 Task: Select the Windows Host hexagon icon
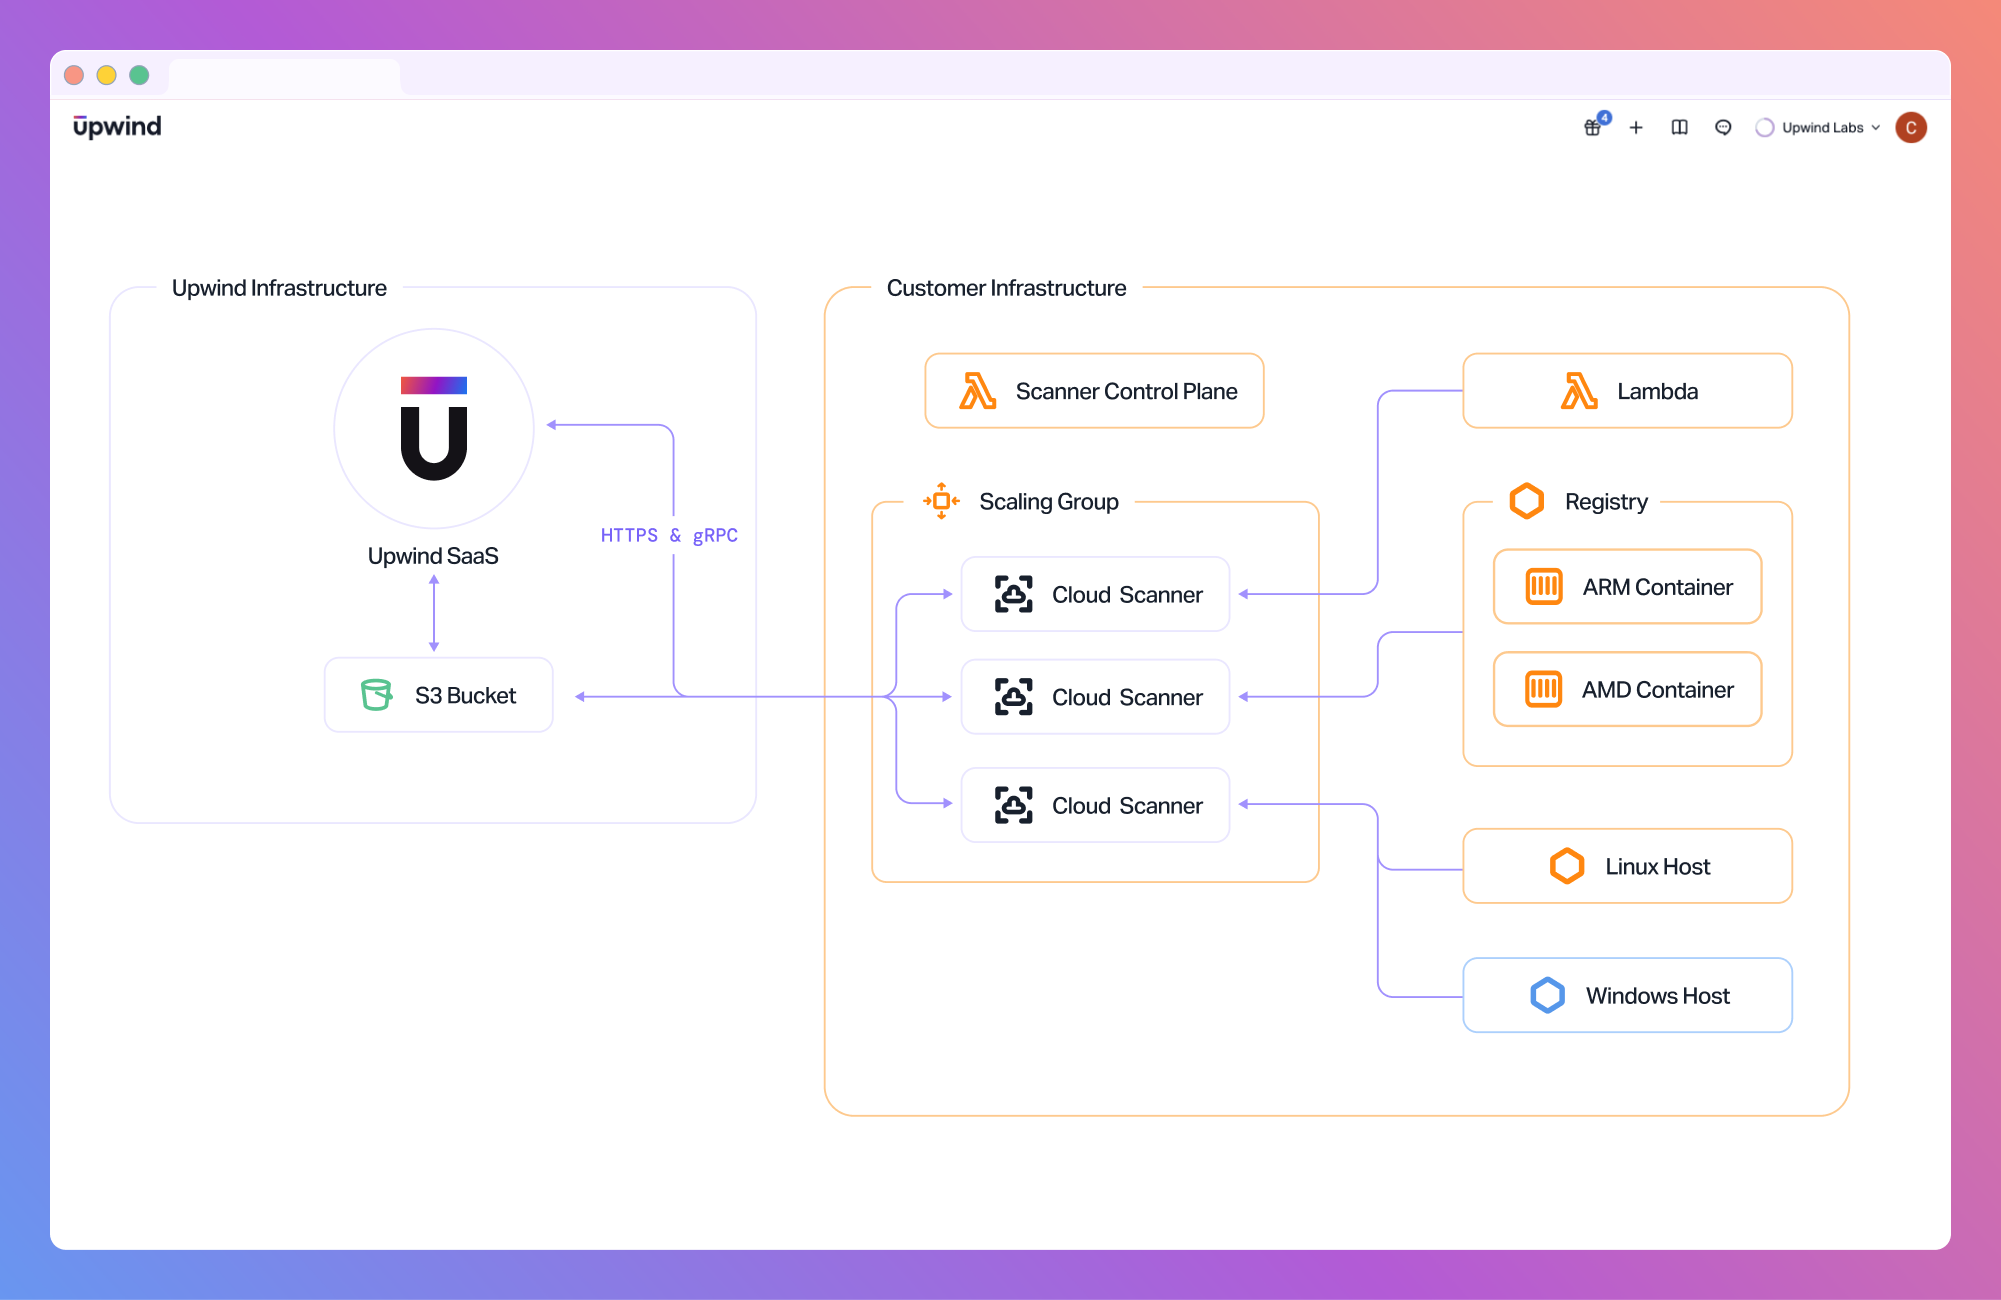(x=1547, y=995)
